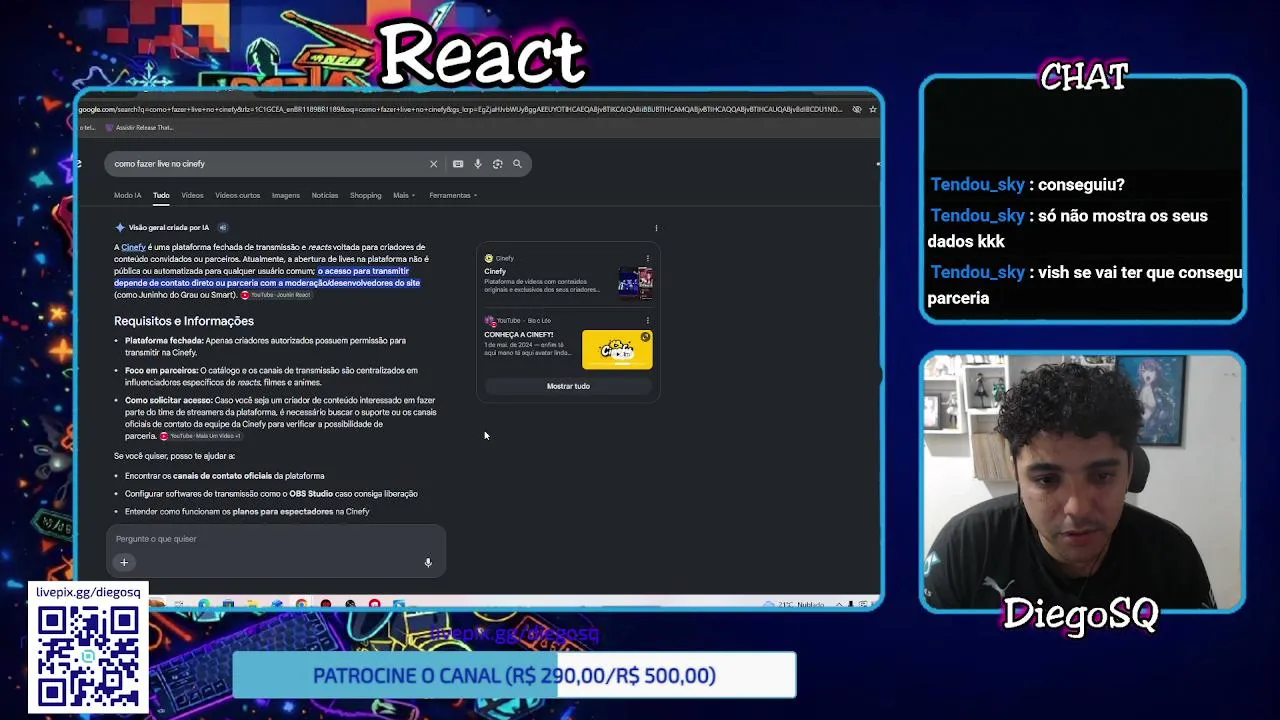This screenshot has width=1280, height=720.
Task: Click the 'OBS Studio' configuration suggestion
Action: tap(311, 494)
